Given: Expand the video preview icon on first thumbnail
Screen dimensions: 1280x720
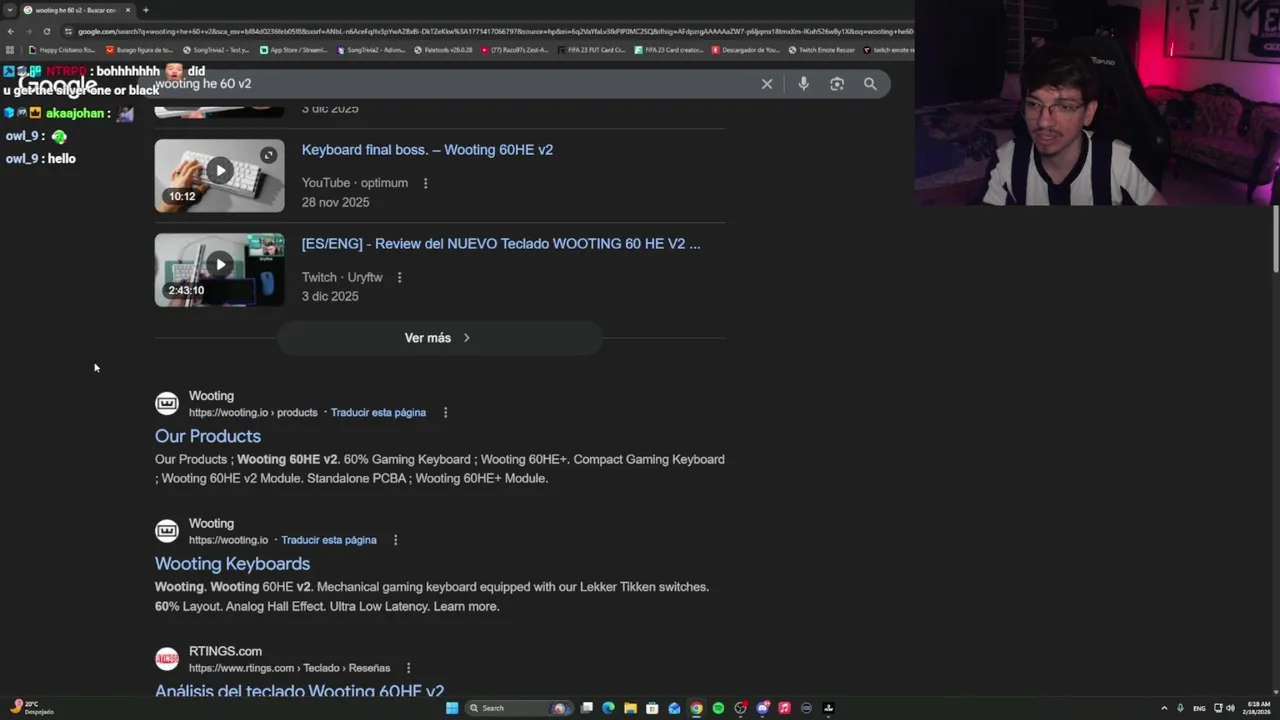Looking at the screenshot, I should (268, 155).
